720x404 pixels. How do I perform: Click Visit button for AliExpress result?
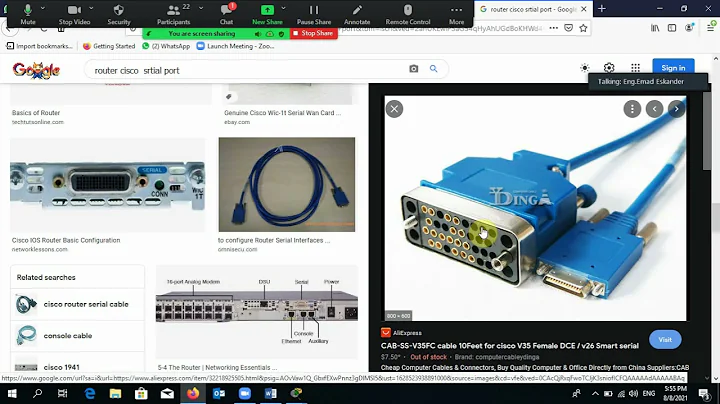click(665, 340)
